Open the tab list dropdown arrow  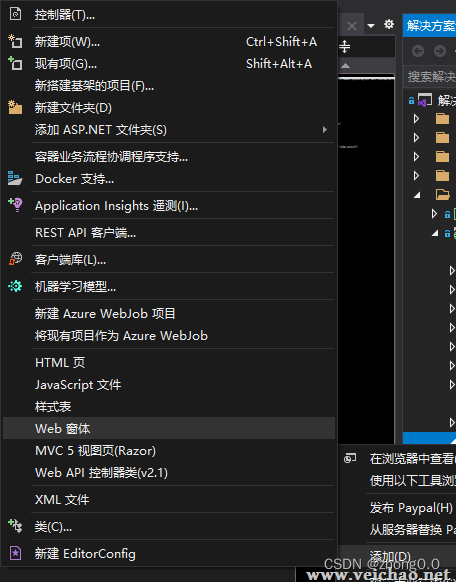click(371, 26)
